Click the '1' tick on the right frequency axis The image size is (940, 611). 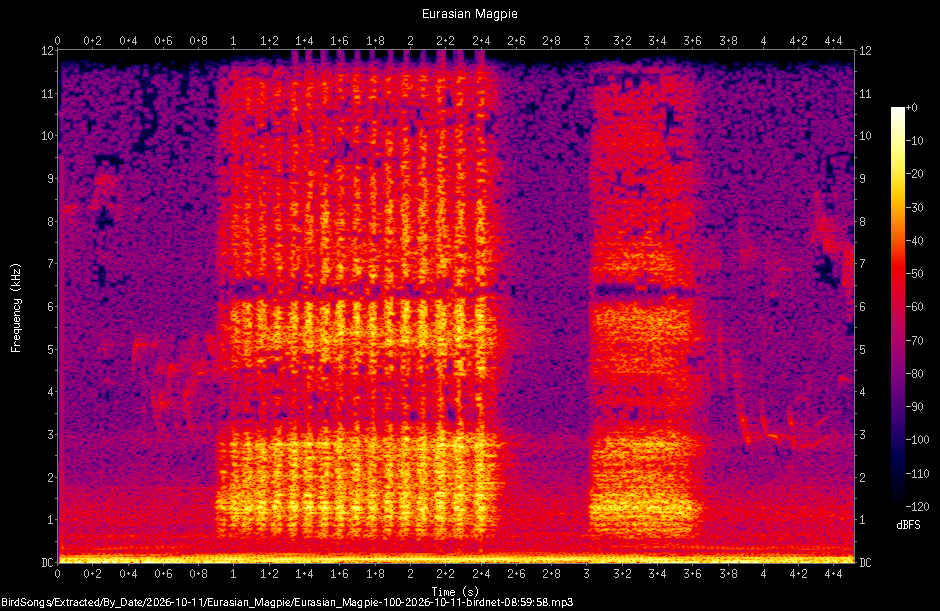click(862, 520)
